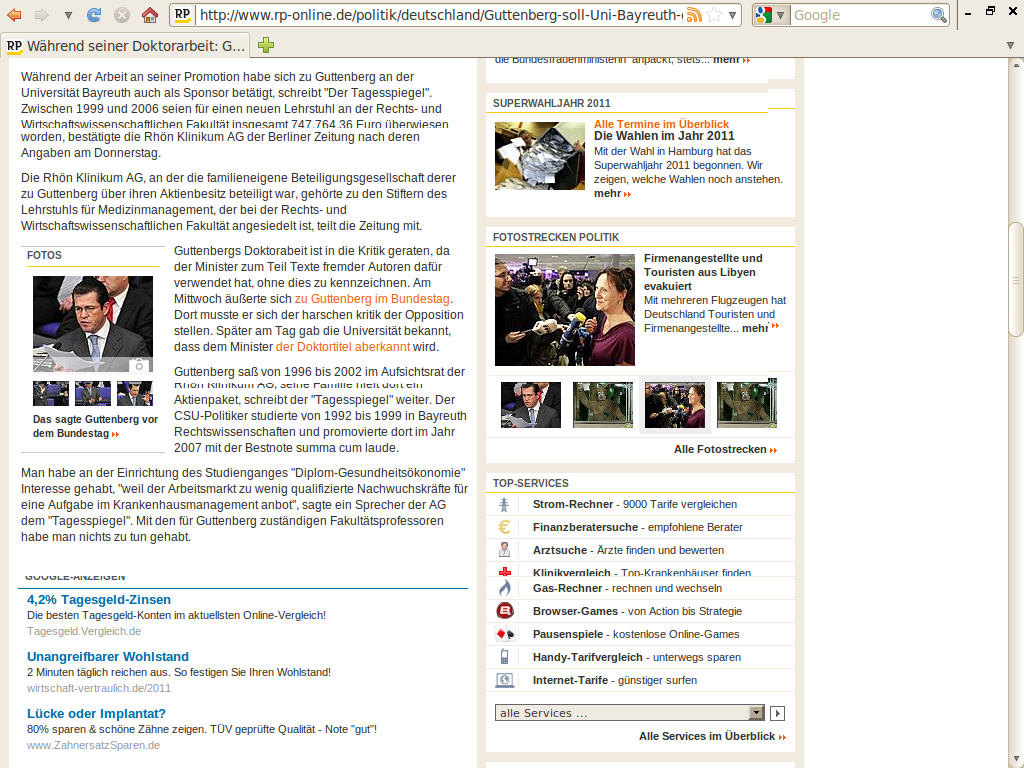The height and width of the screenshot is (768, 1024).
Task: Open the first small FOTOS thumbnail
Action: (x=51, y=394)
